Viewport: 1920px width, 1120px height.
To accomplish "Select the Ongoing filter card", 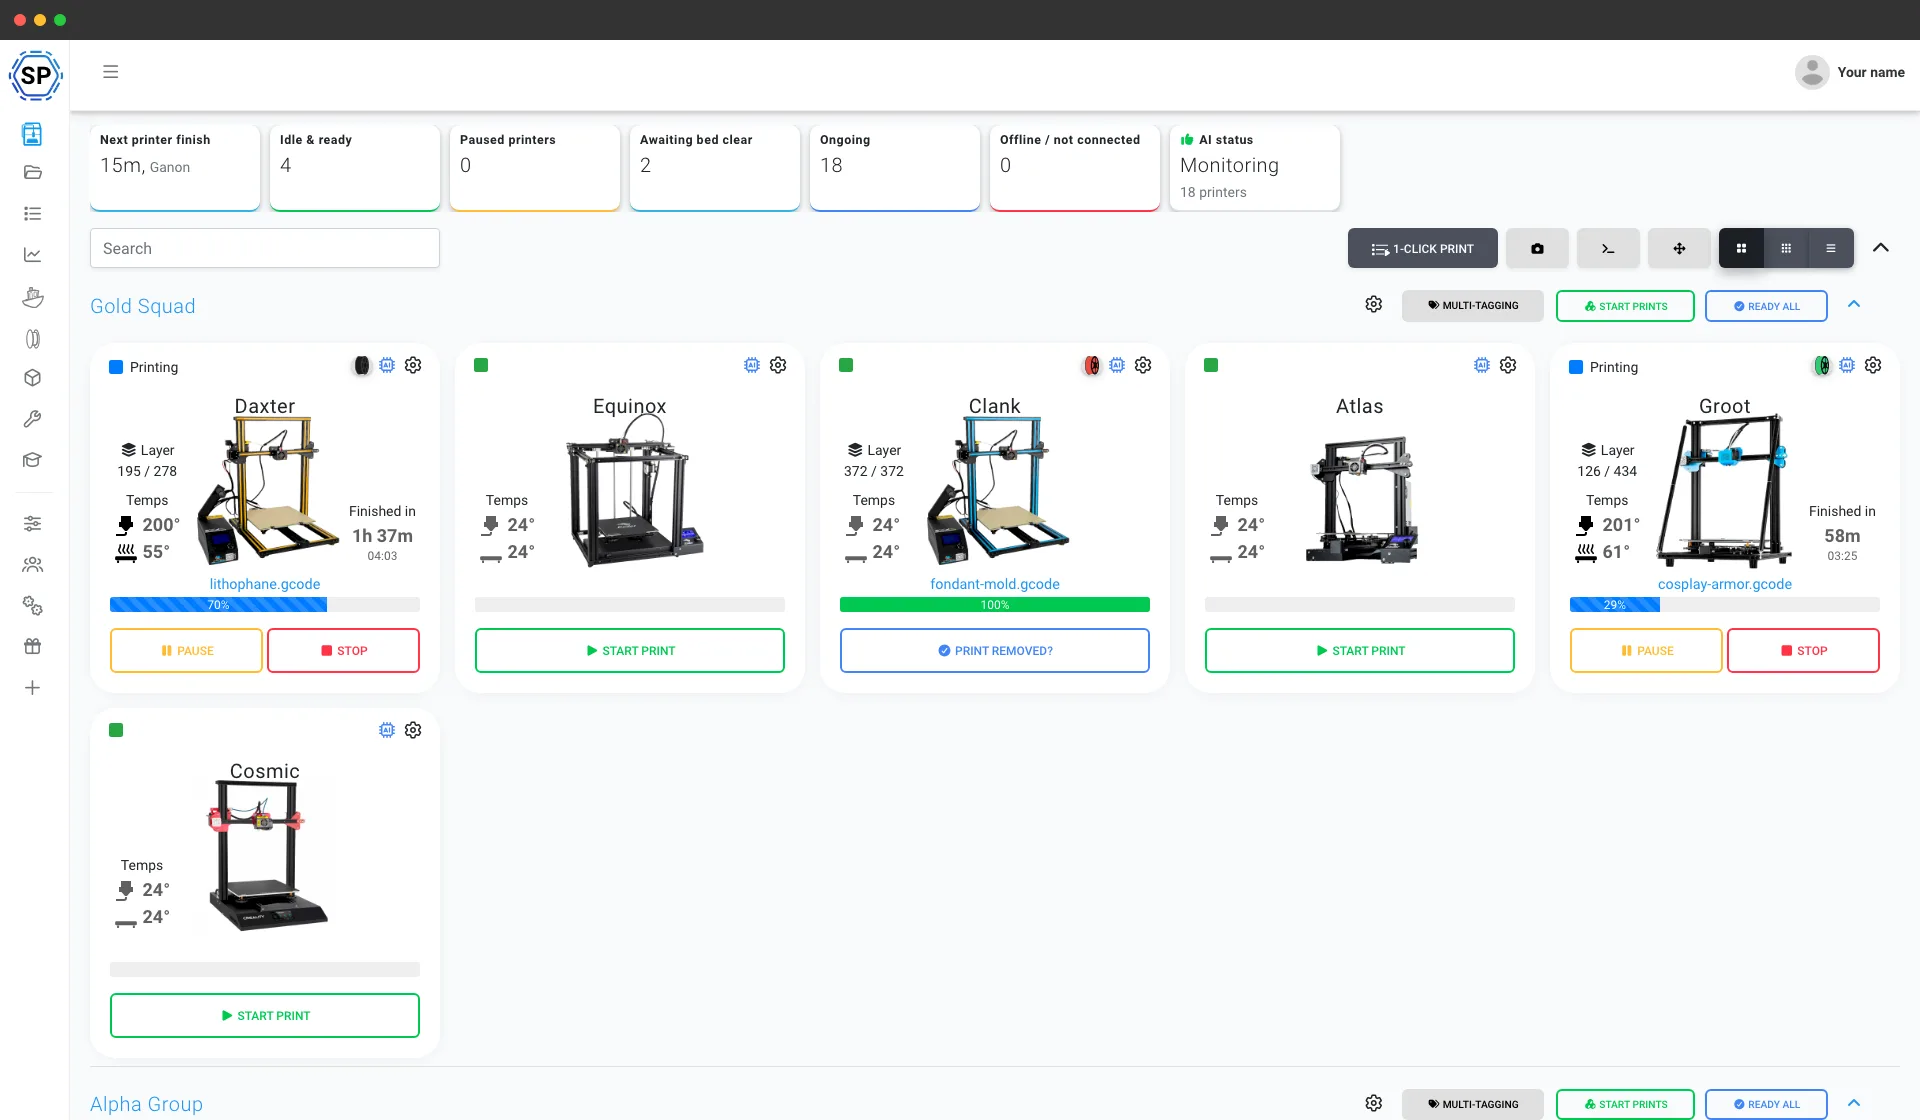I will click(x=895, y=167).
